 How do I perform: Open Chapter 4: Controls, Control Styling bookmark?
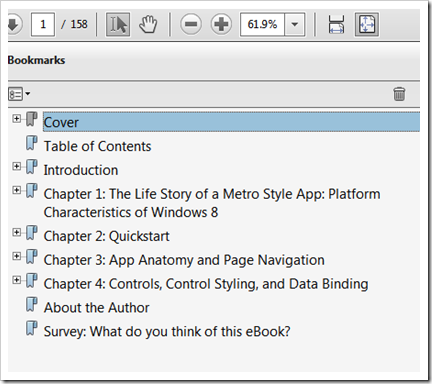click(206, 284)
